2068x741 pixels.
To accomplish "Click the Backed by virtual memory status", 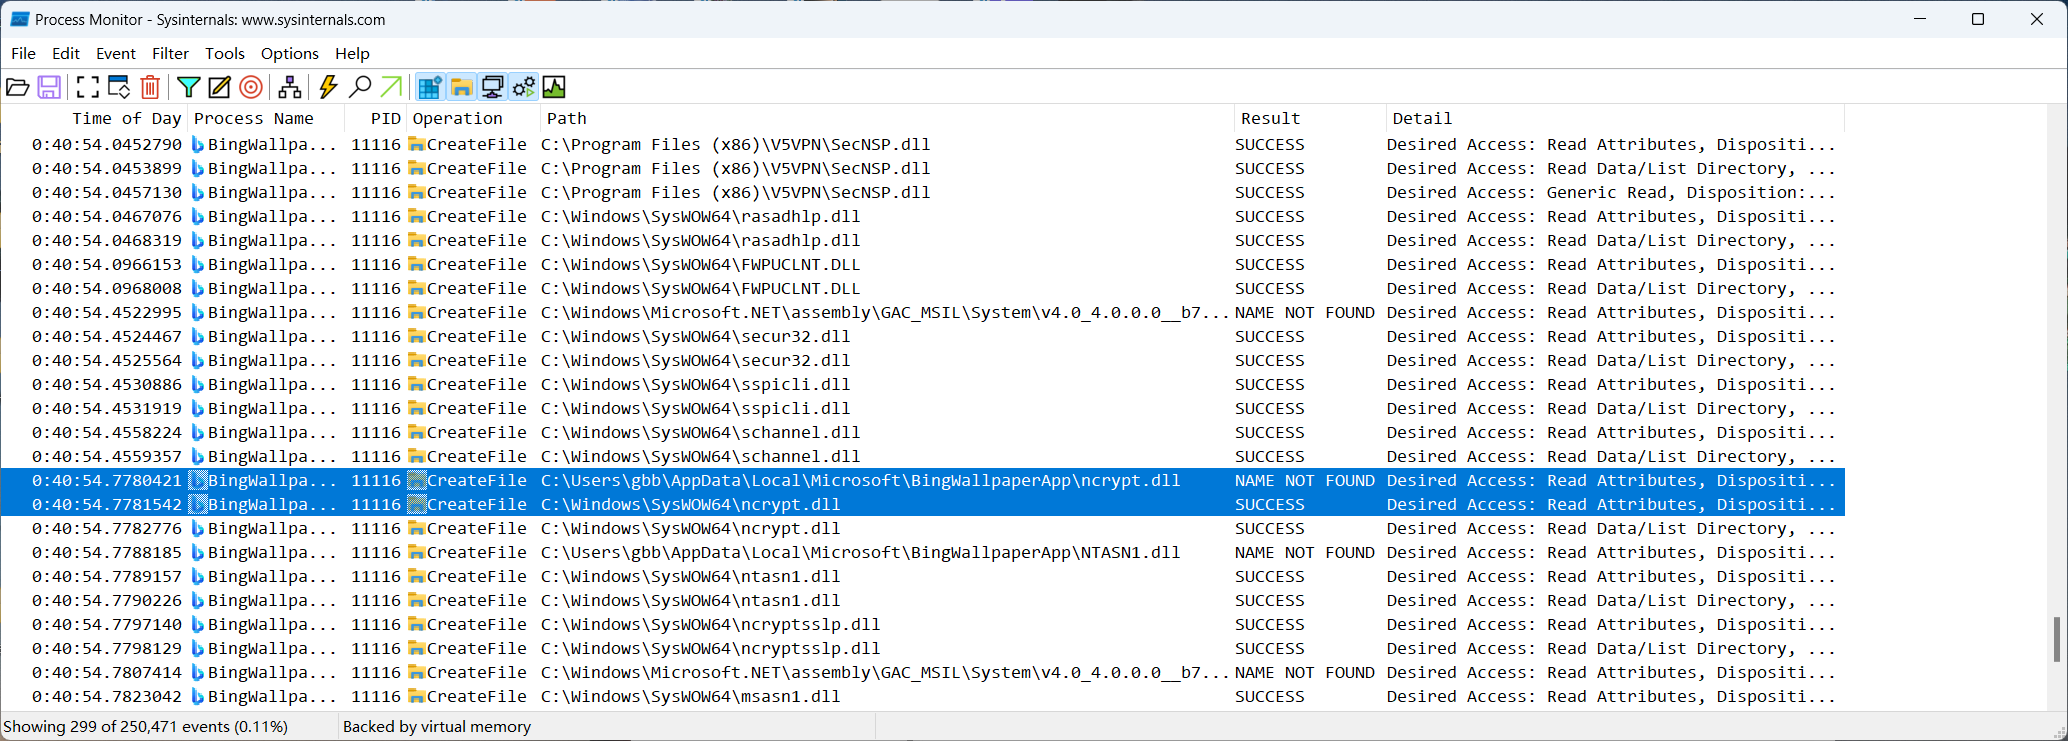I will click(437, 727).
